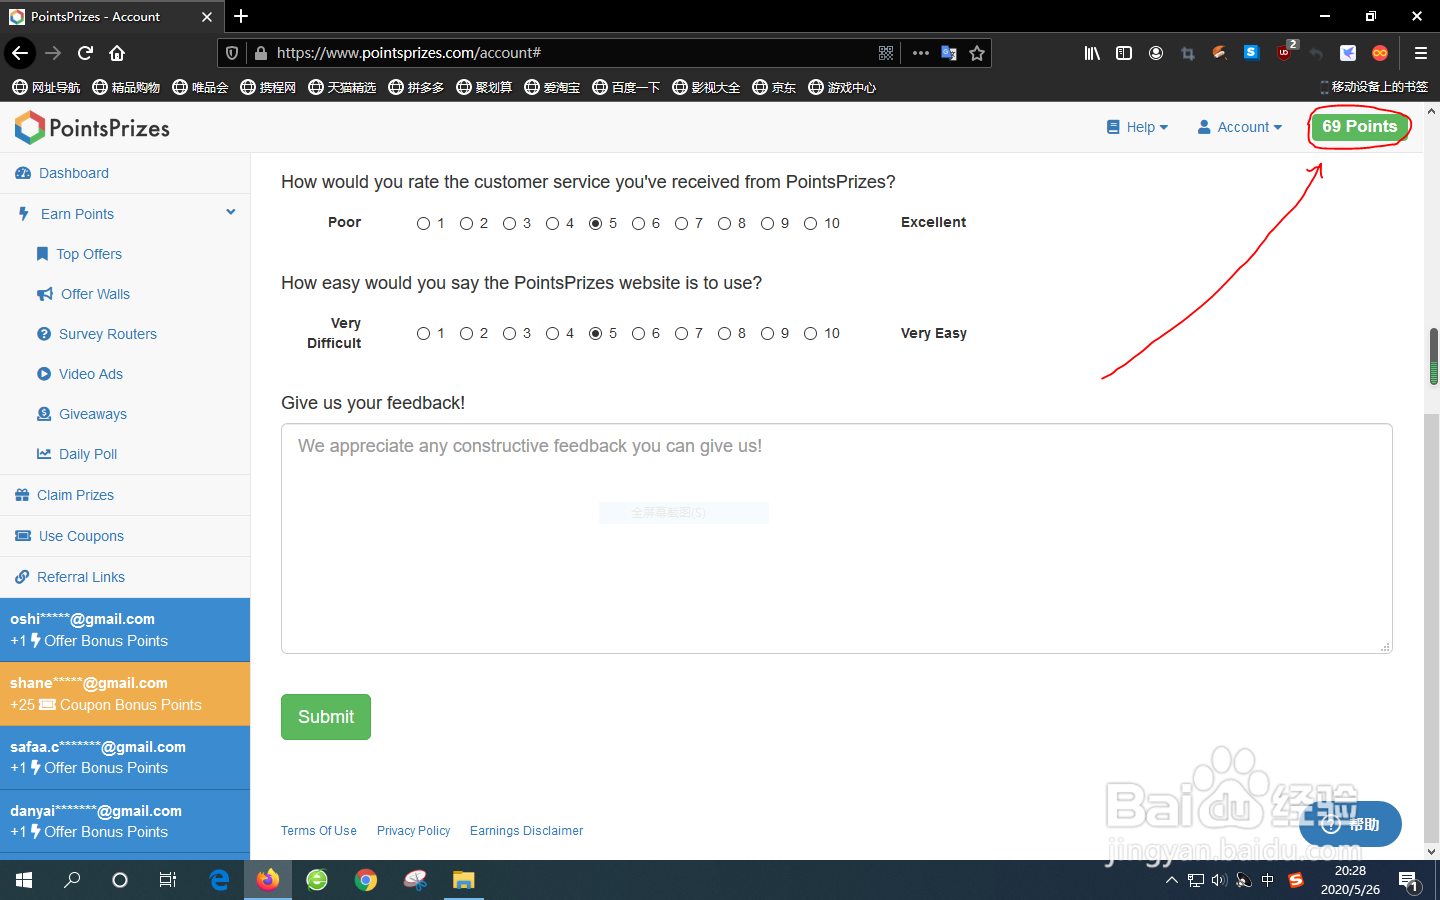The height and width of the screenshot is (900, 1440).
Task: Open taskbar search
Action: tap(72, 880)
